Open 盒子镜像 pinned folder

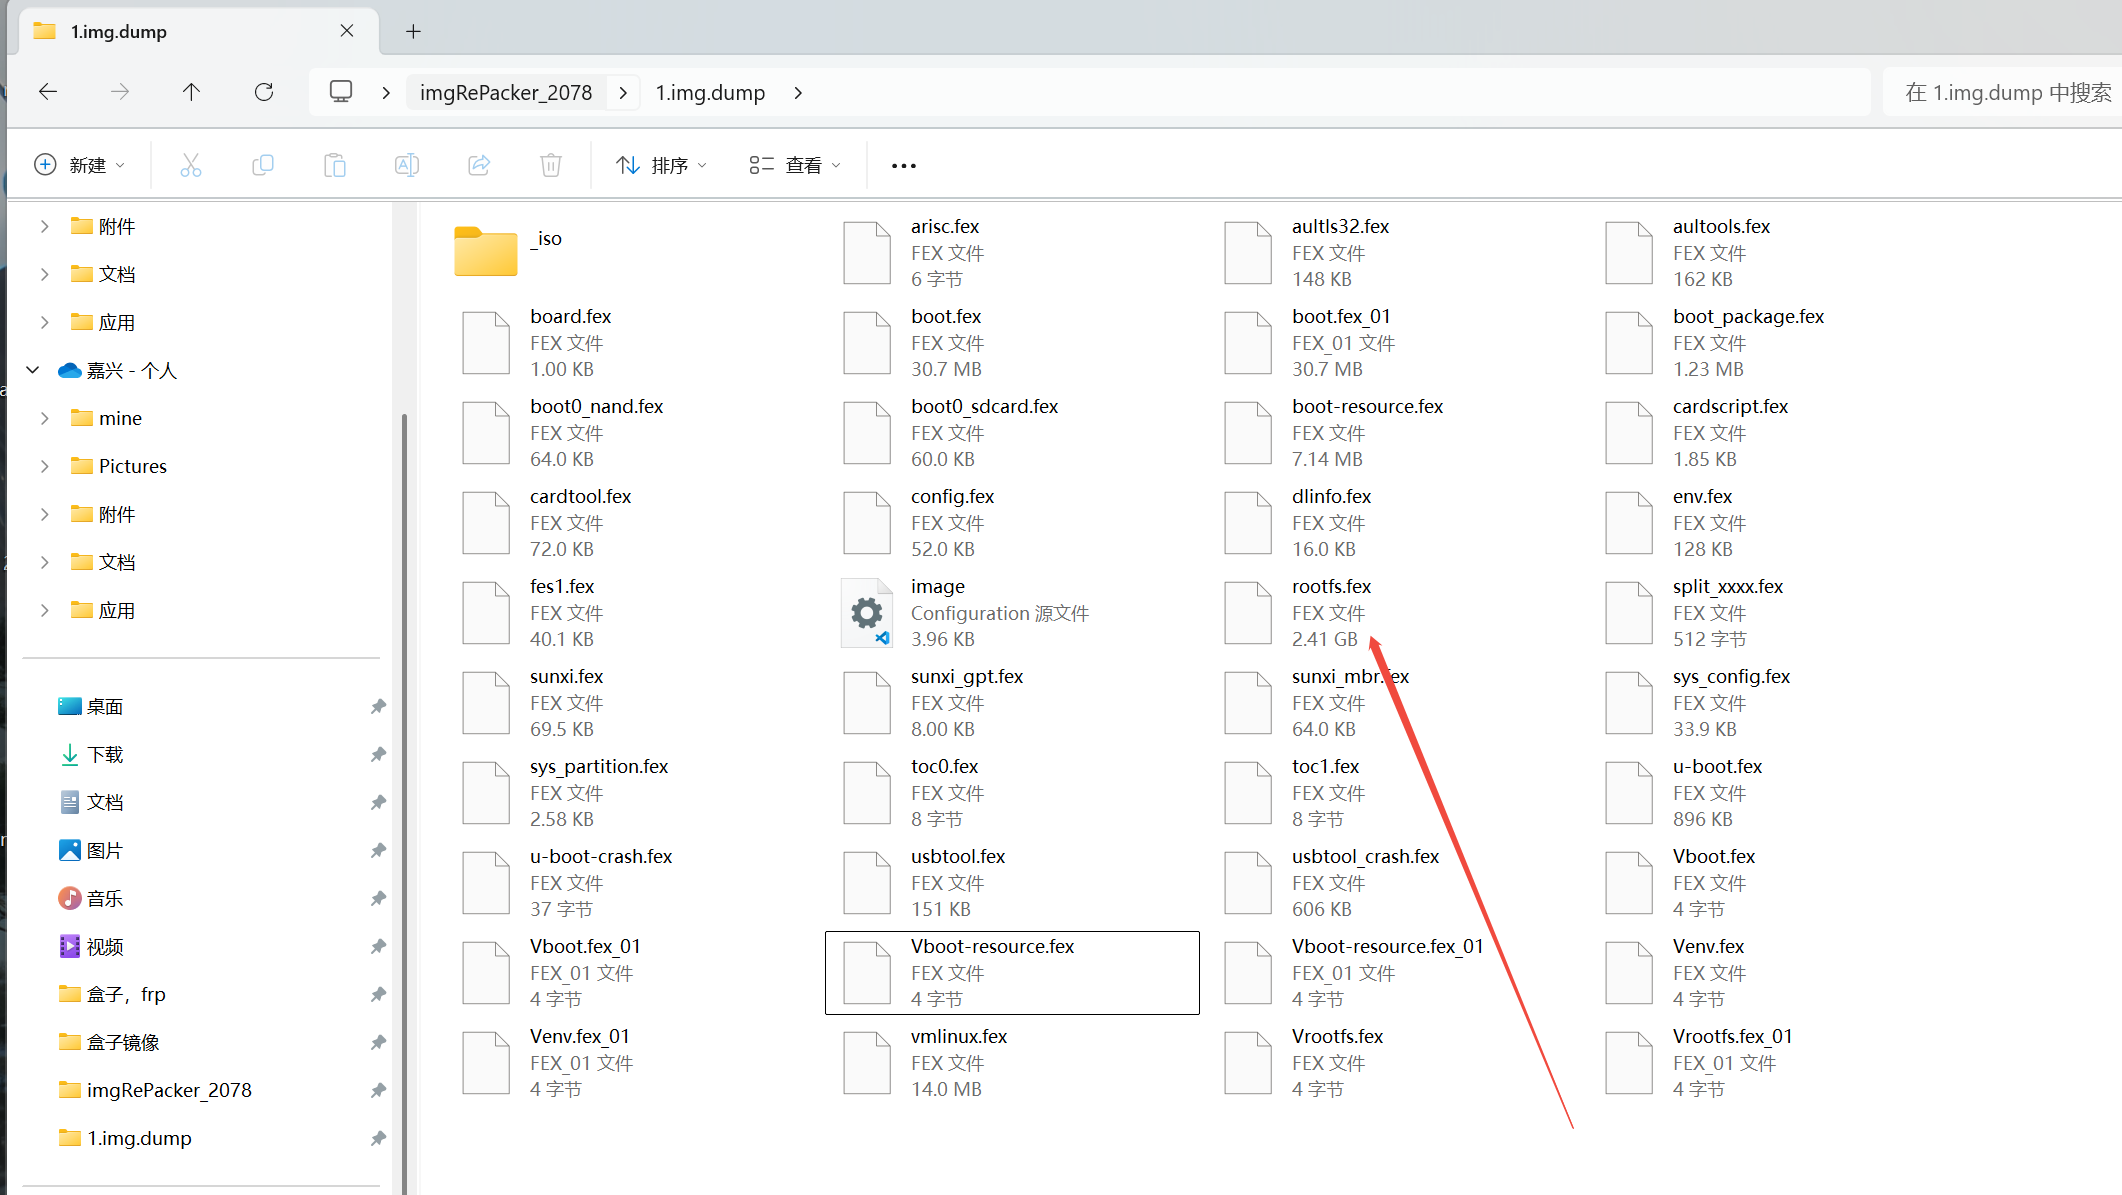[x=123, y=1042]
